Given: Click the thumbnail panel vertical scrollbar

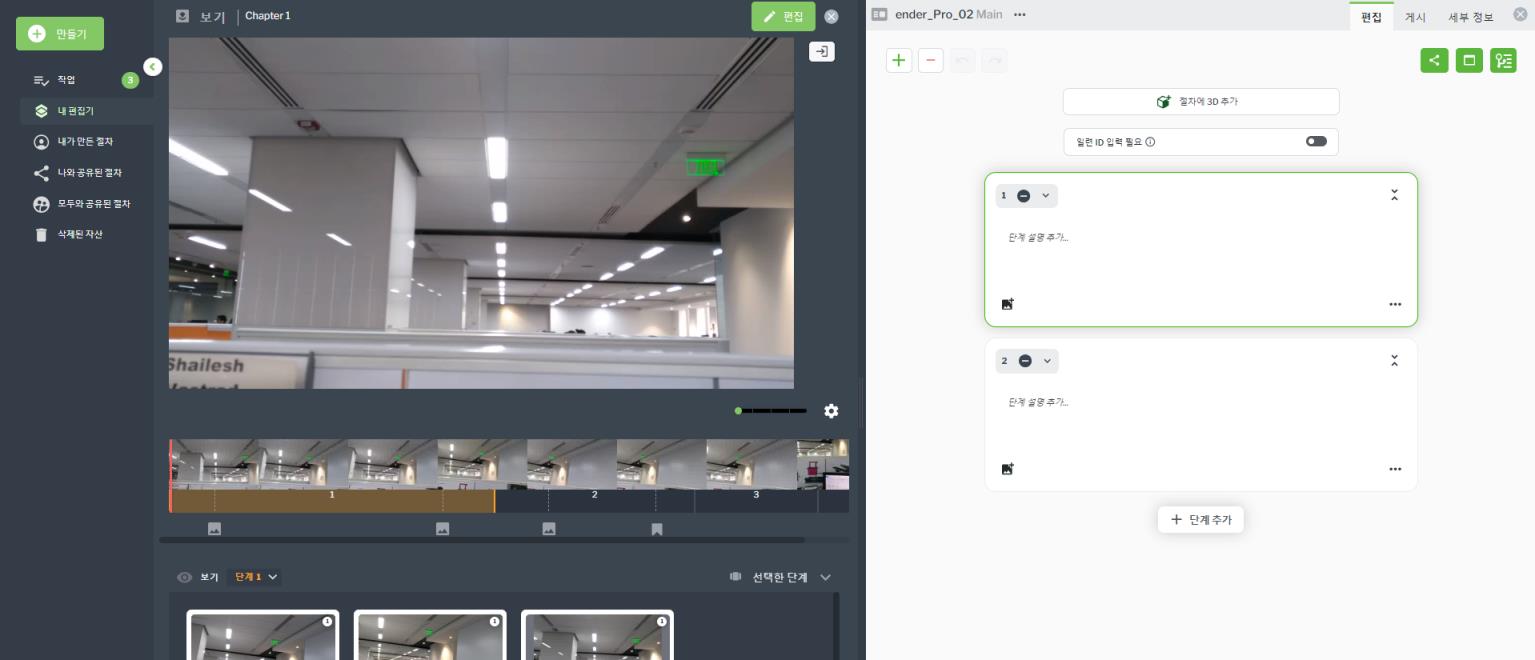Looking at the screenshot, I should (836, 626).
